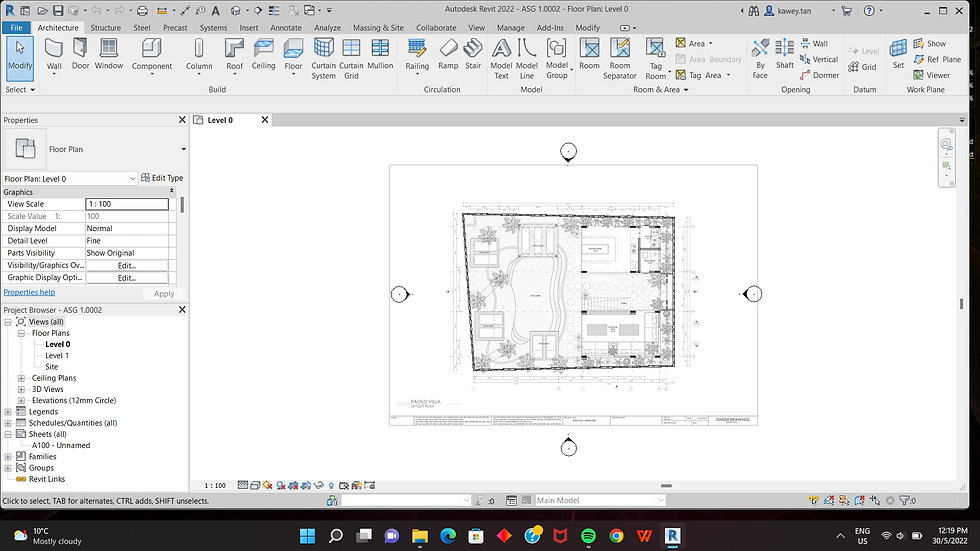Close the Level 0 view tab
Image resolution: width=980 pixels, height=551 pixels.
pyautogui.click(x=264, y=120)
